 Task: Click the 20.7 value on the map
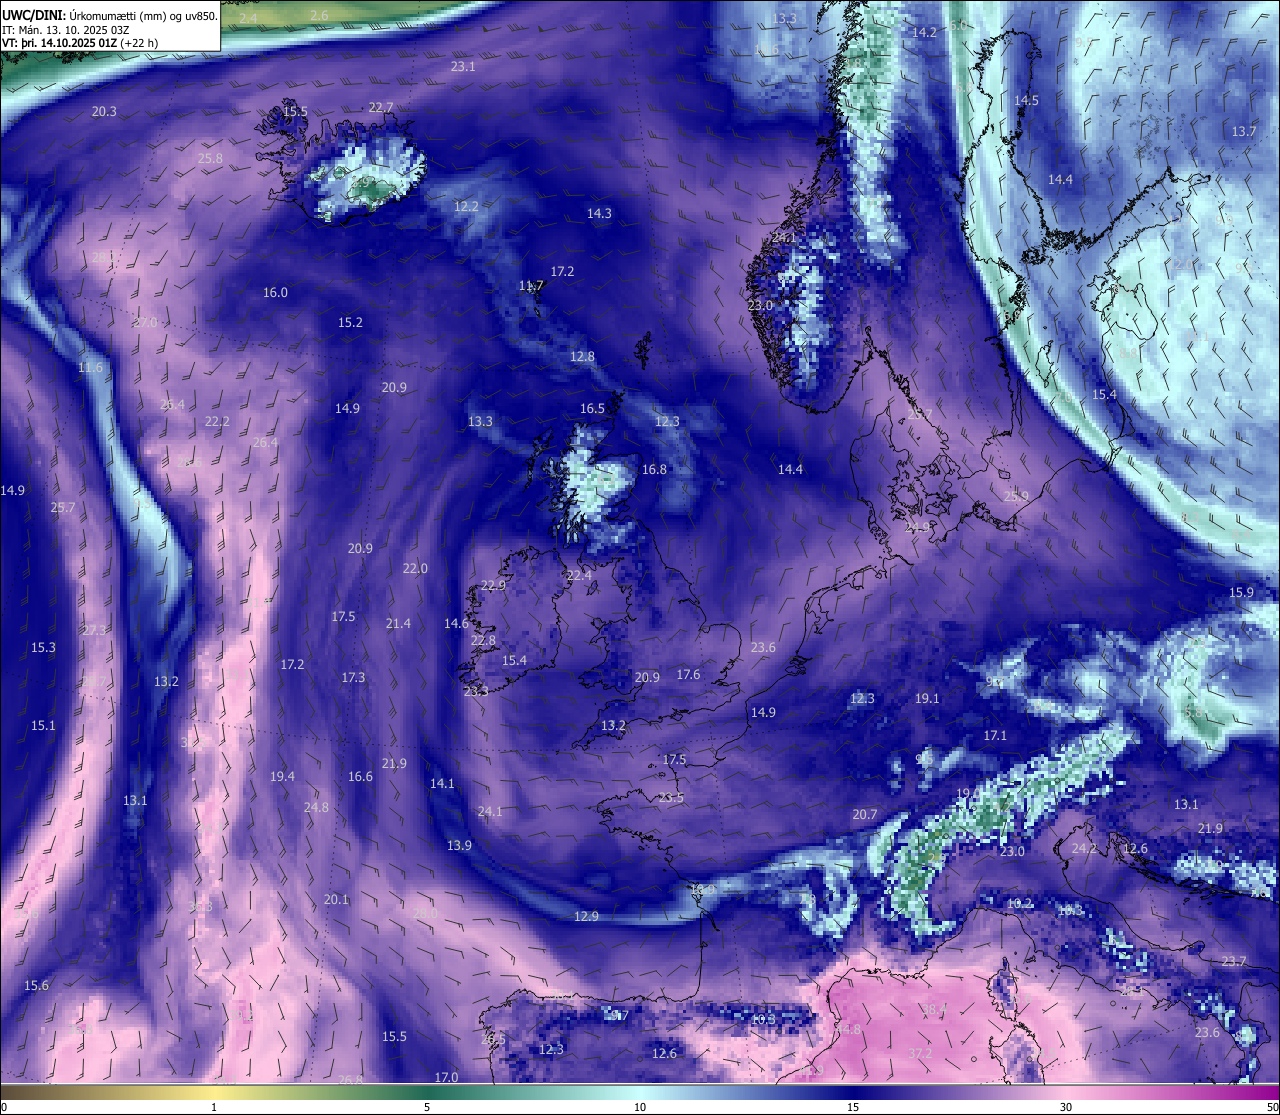click(x=865, y=814)
